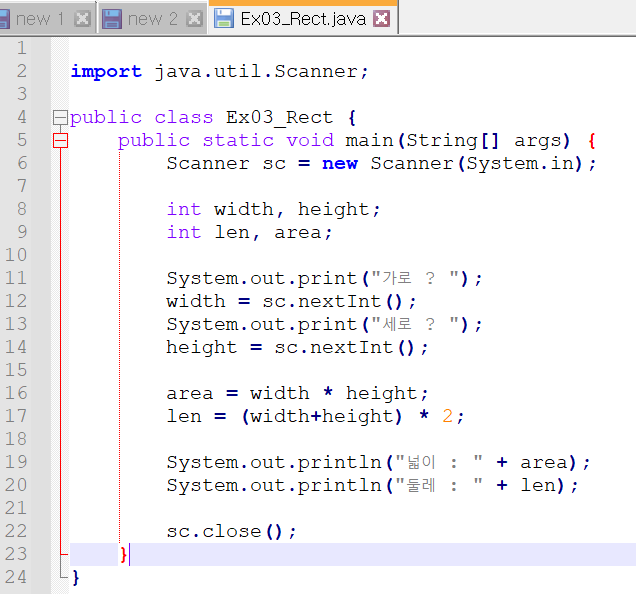This screenshot has height=594, width=636.
Task: Click the save icon on Ex03_Rect.java tab
Action: point(223,19)
